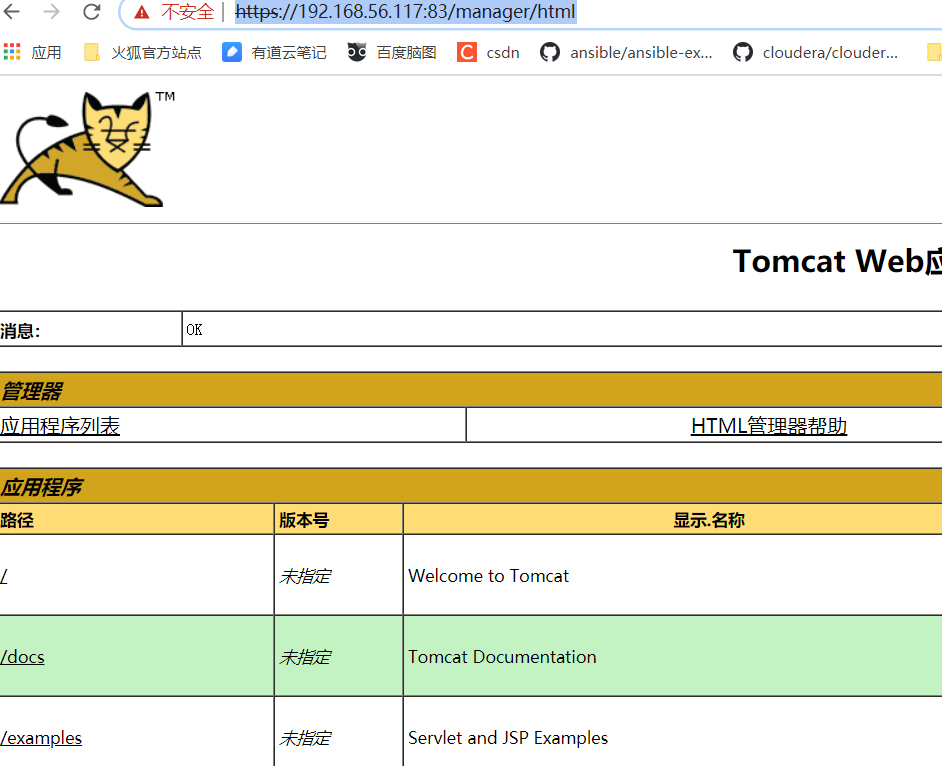Click 未指定 in the /examples row
The image size is (942, 766).
pos(305,738)
